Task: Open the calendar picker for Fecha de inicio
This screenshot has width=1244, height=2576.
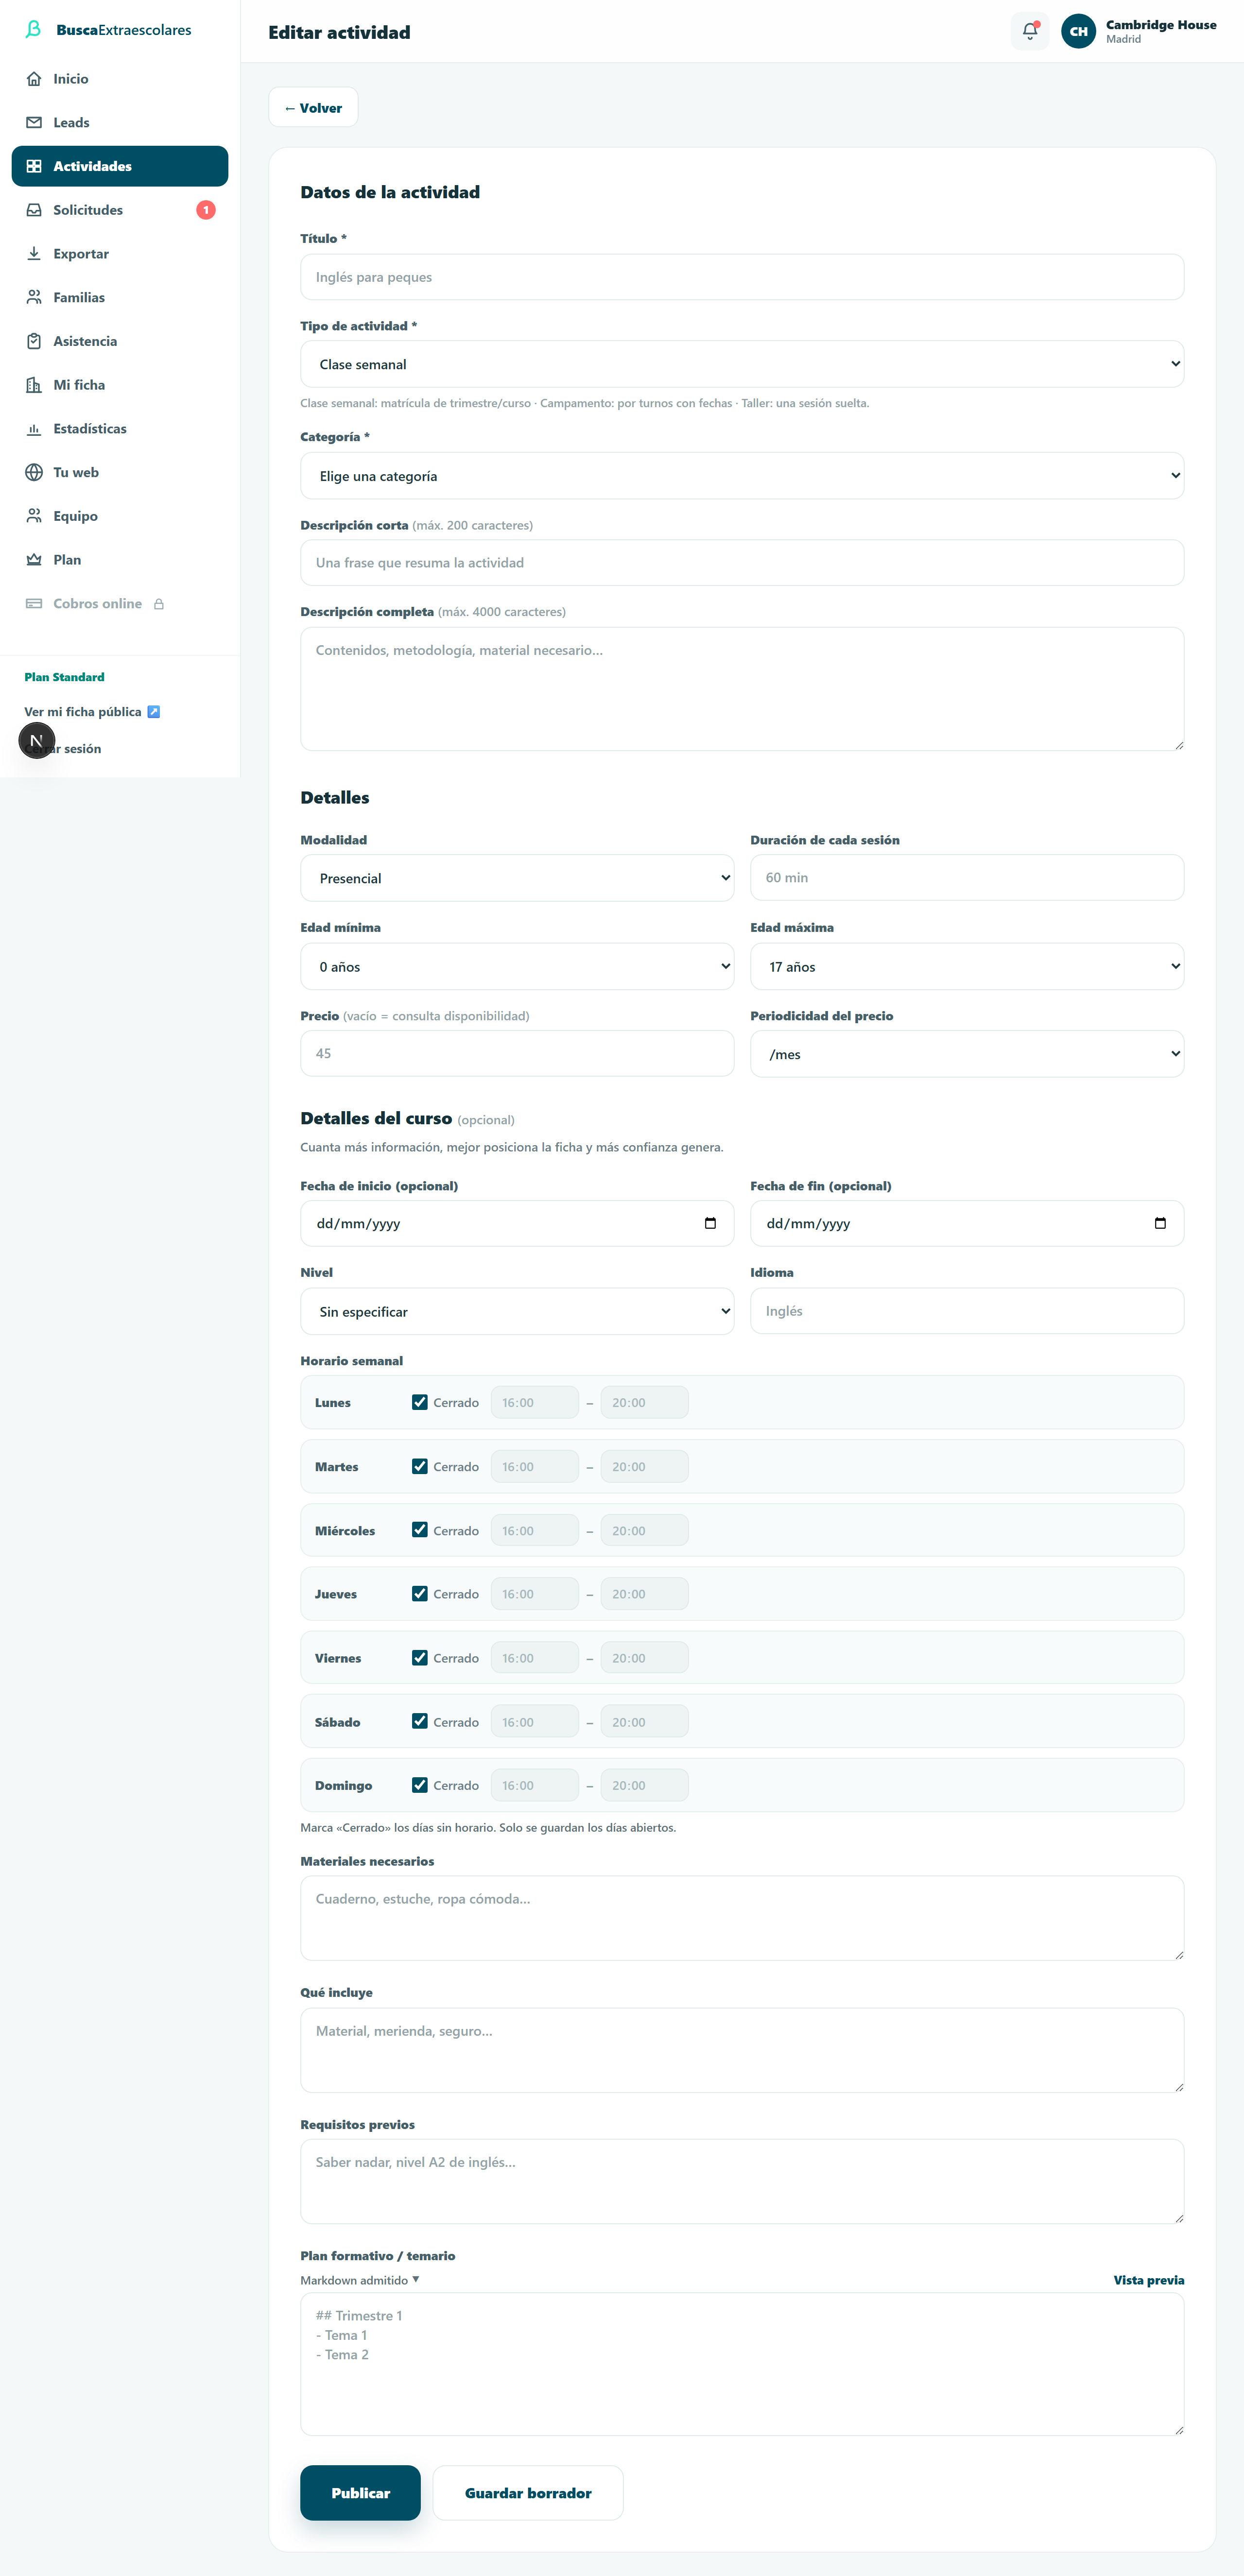Action: click(x=710, y=1223)
